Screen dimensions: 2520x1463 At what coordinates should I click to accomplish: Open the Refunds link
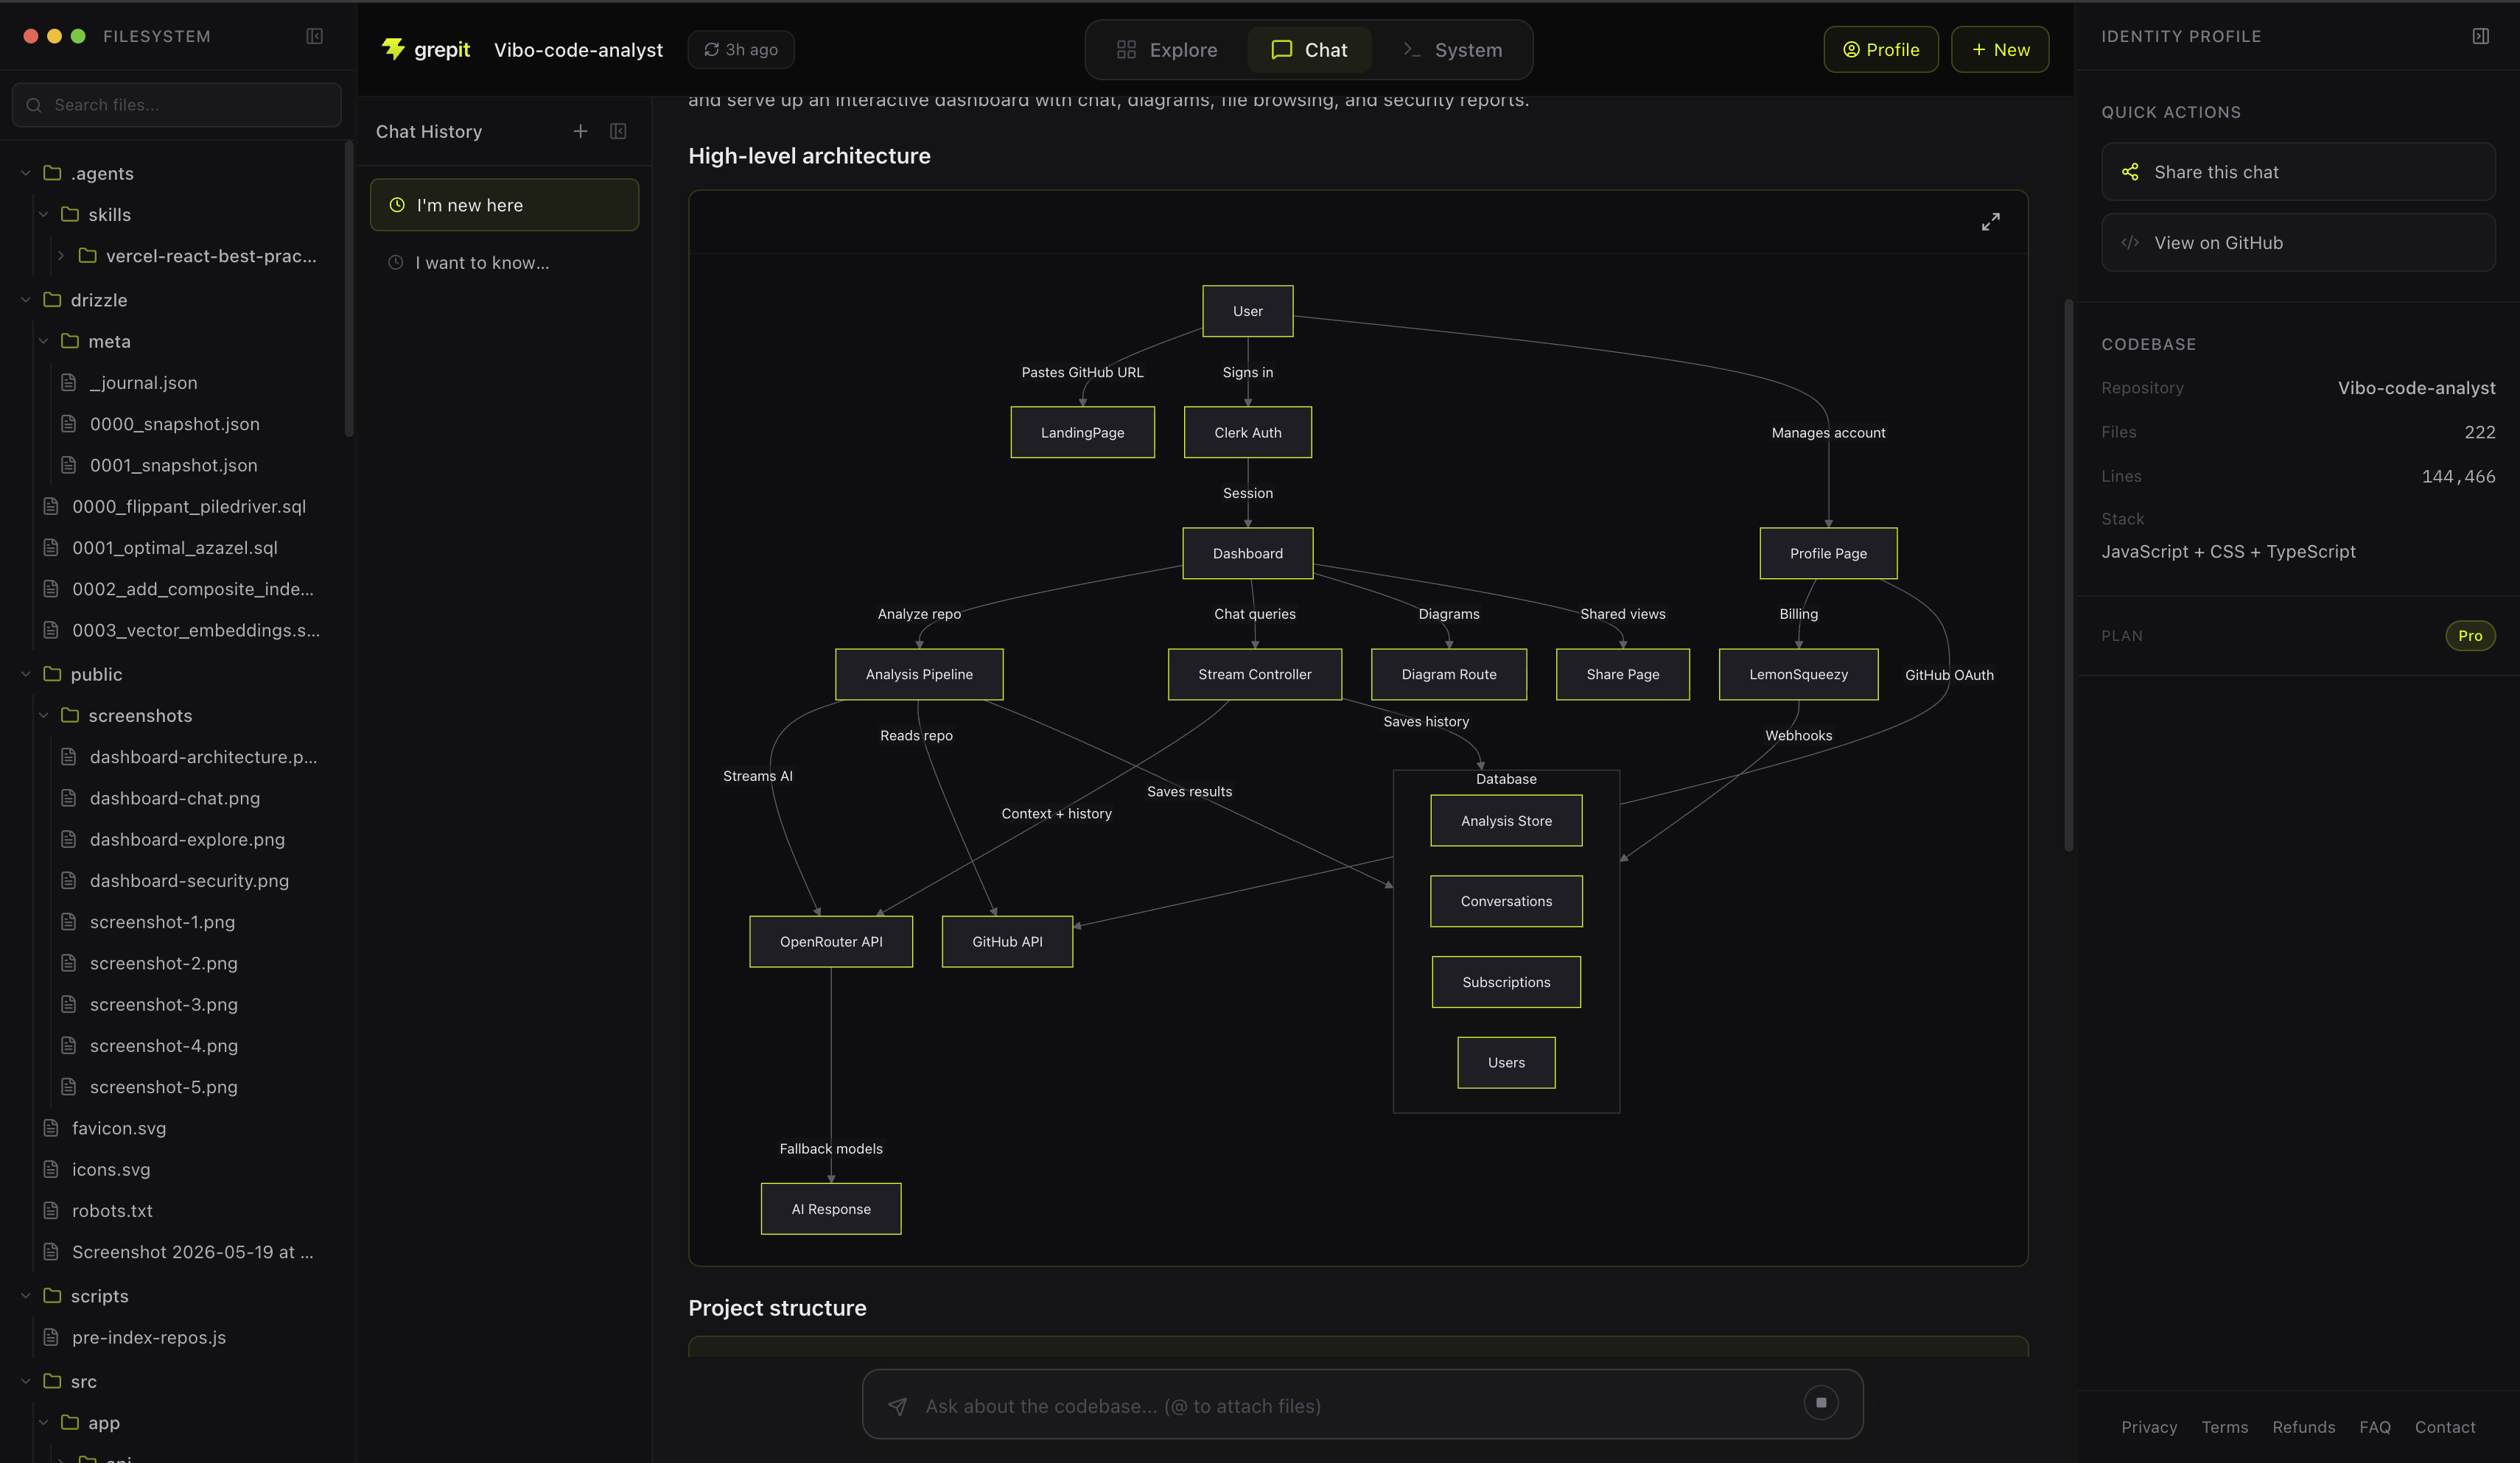[x=2303, y=1427]
